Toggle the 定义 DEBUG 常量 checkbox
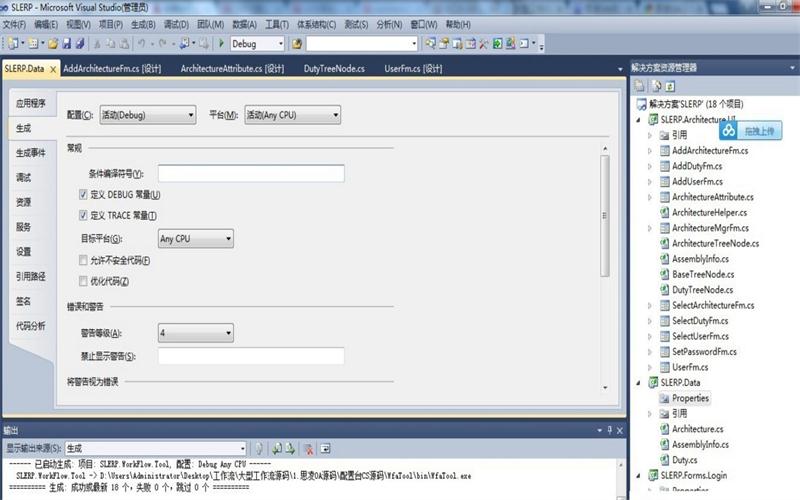The image size is (800, 500). (x=83, y=194)
